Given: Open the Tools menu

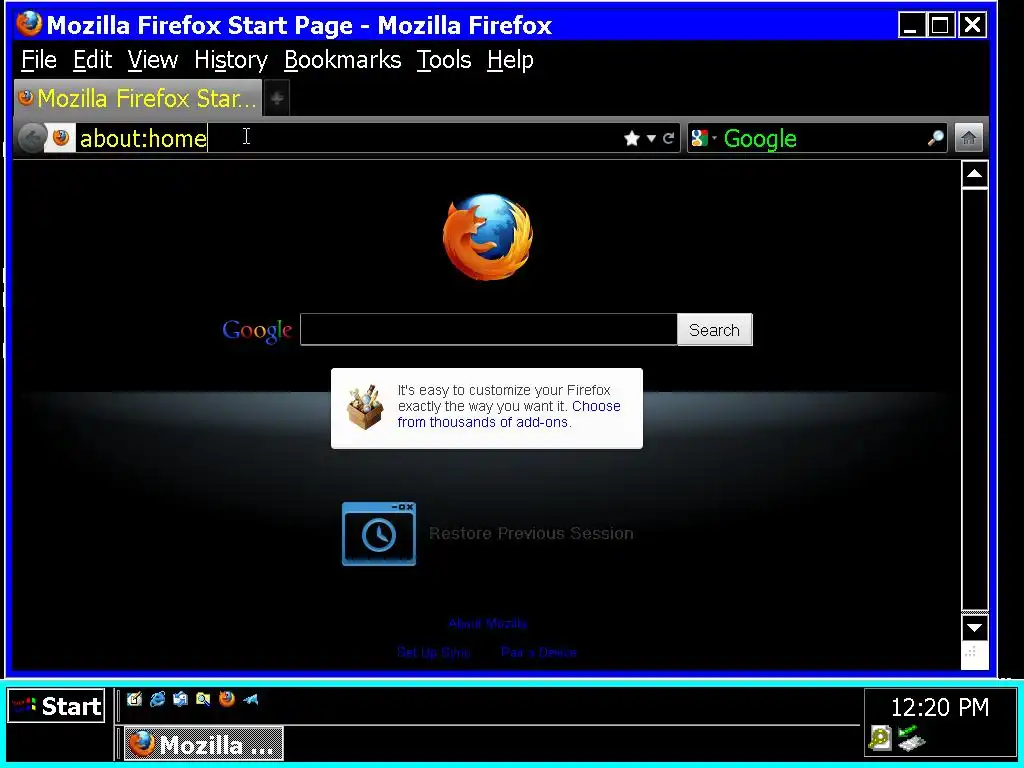Looking at the screenshot, I should (x=444, y=60).
